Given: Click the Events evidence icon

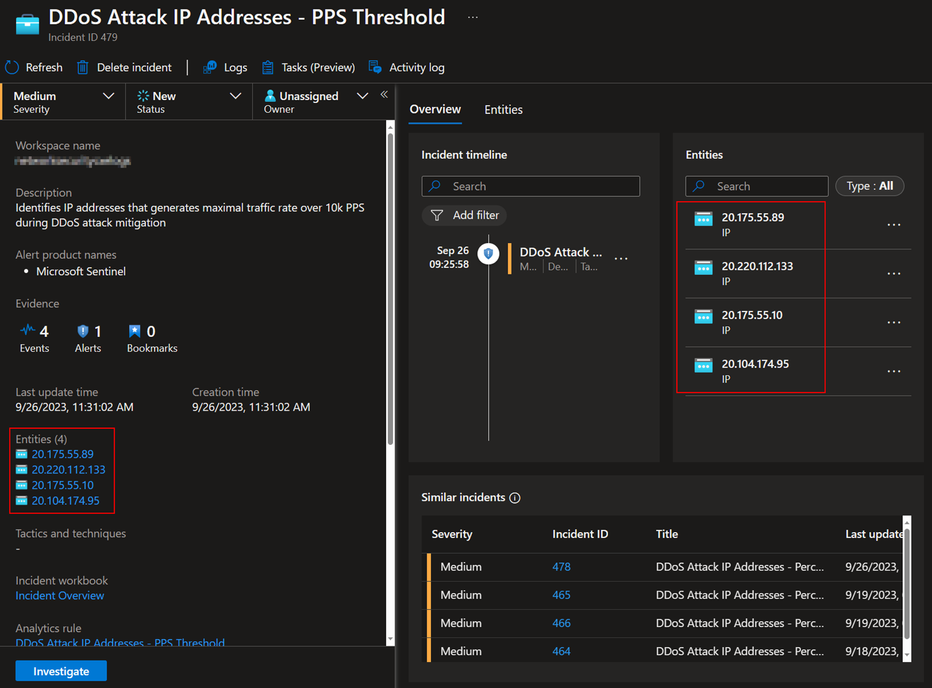Looking at the screenshot, I should coord(27,330).
